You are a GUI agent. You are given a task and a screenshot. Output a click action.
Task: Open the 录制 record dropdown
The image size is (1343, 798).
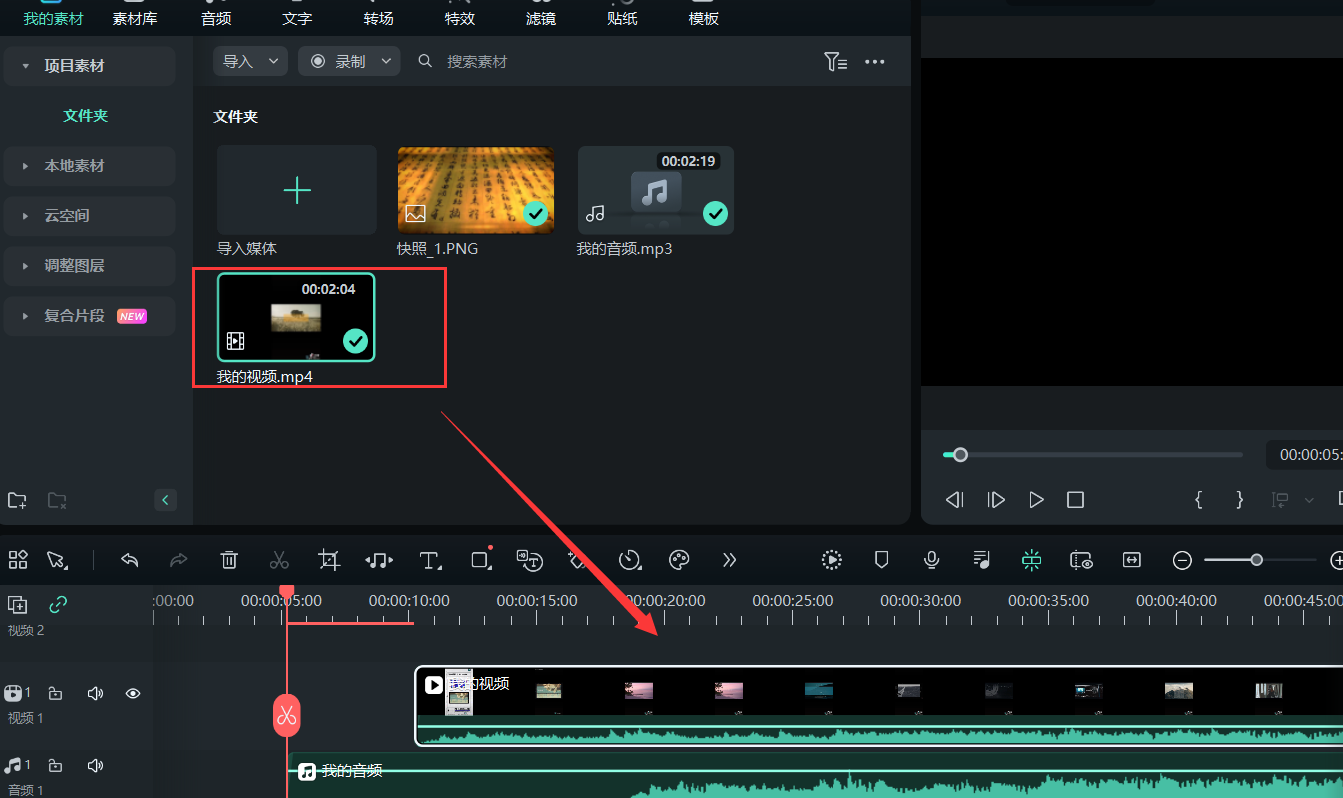pyautogui.click(x=349, y=62)
